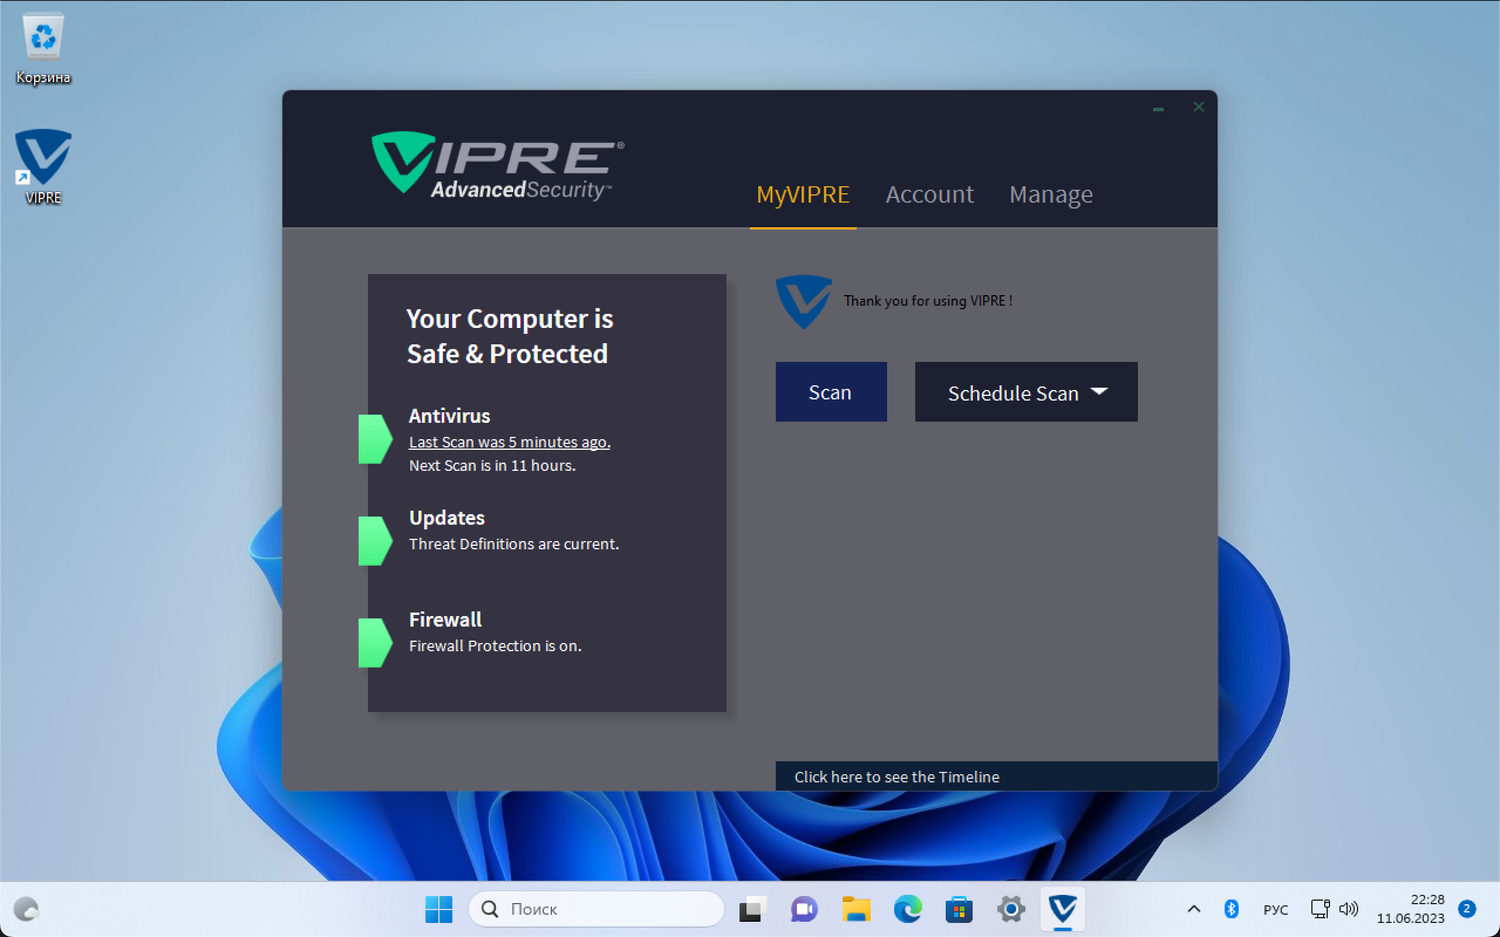1500x937 pixels.
Task: Click 'Threat Definitions are current.' text
Action: click(x=514, y=544)
